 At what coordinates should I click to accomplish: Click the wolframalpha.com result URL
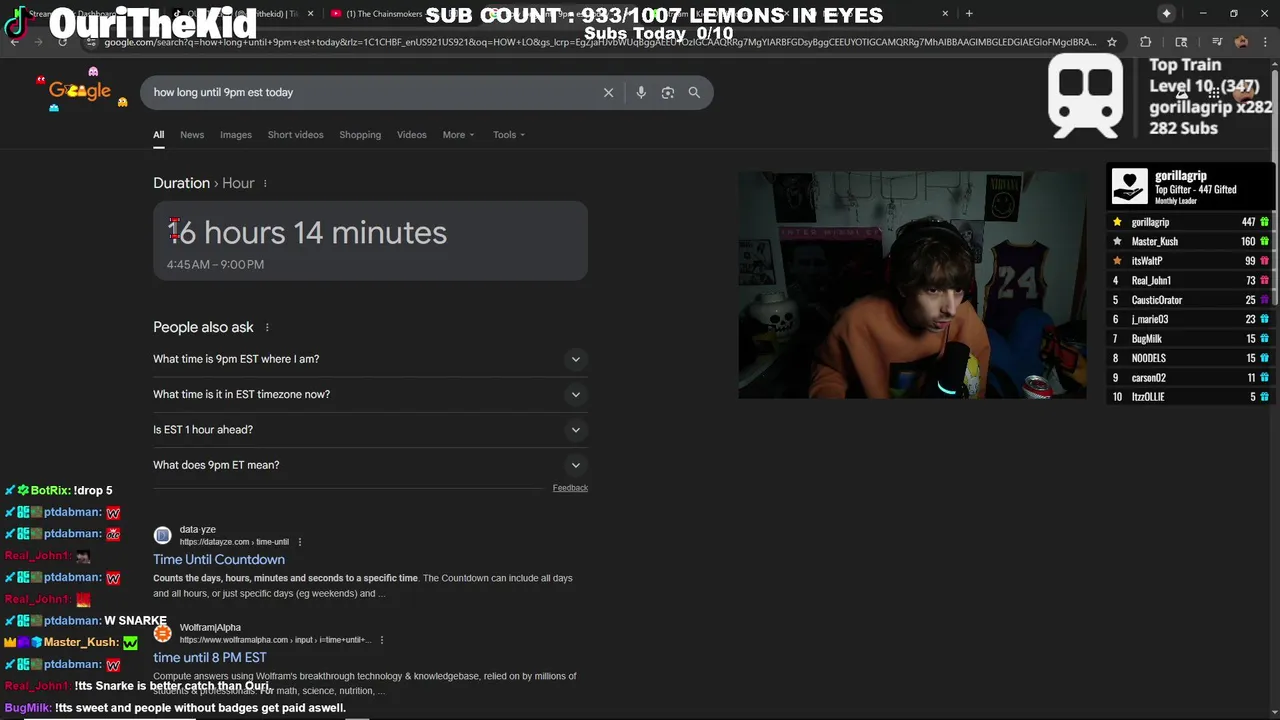click(x=275, y=640)
